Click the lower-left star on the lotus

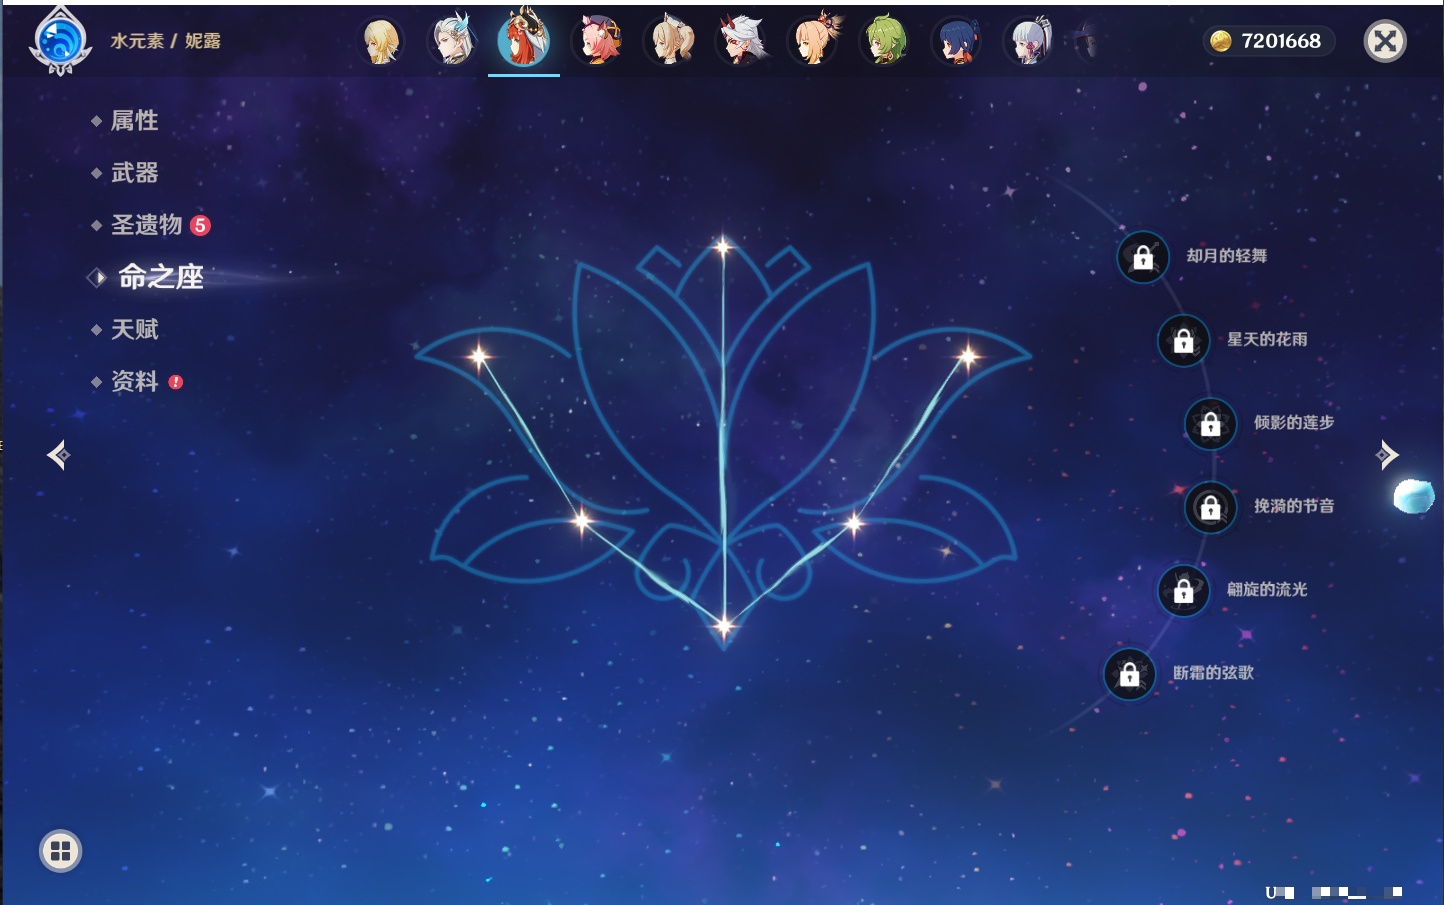point(582,520)
